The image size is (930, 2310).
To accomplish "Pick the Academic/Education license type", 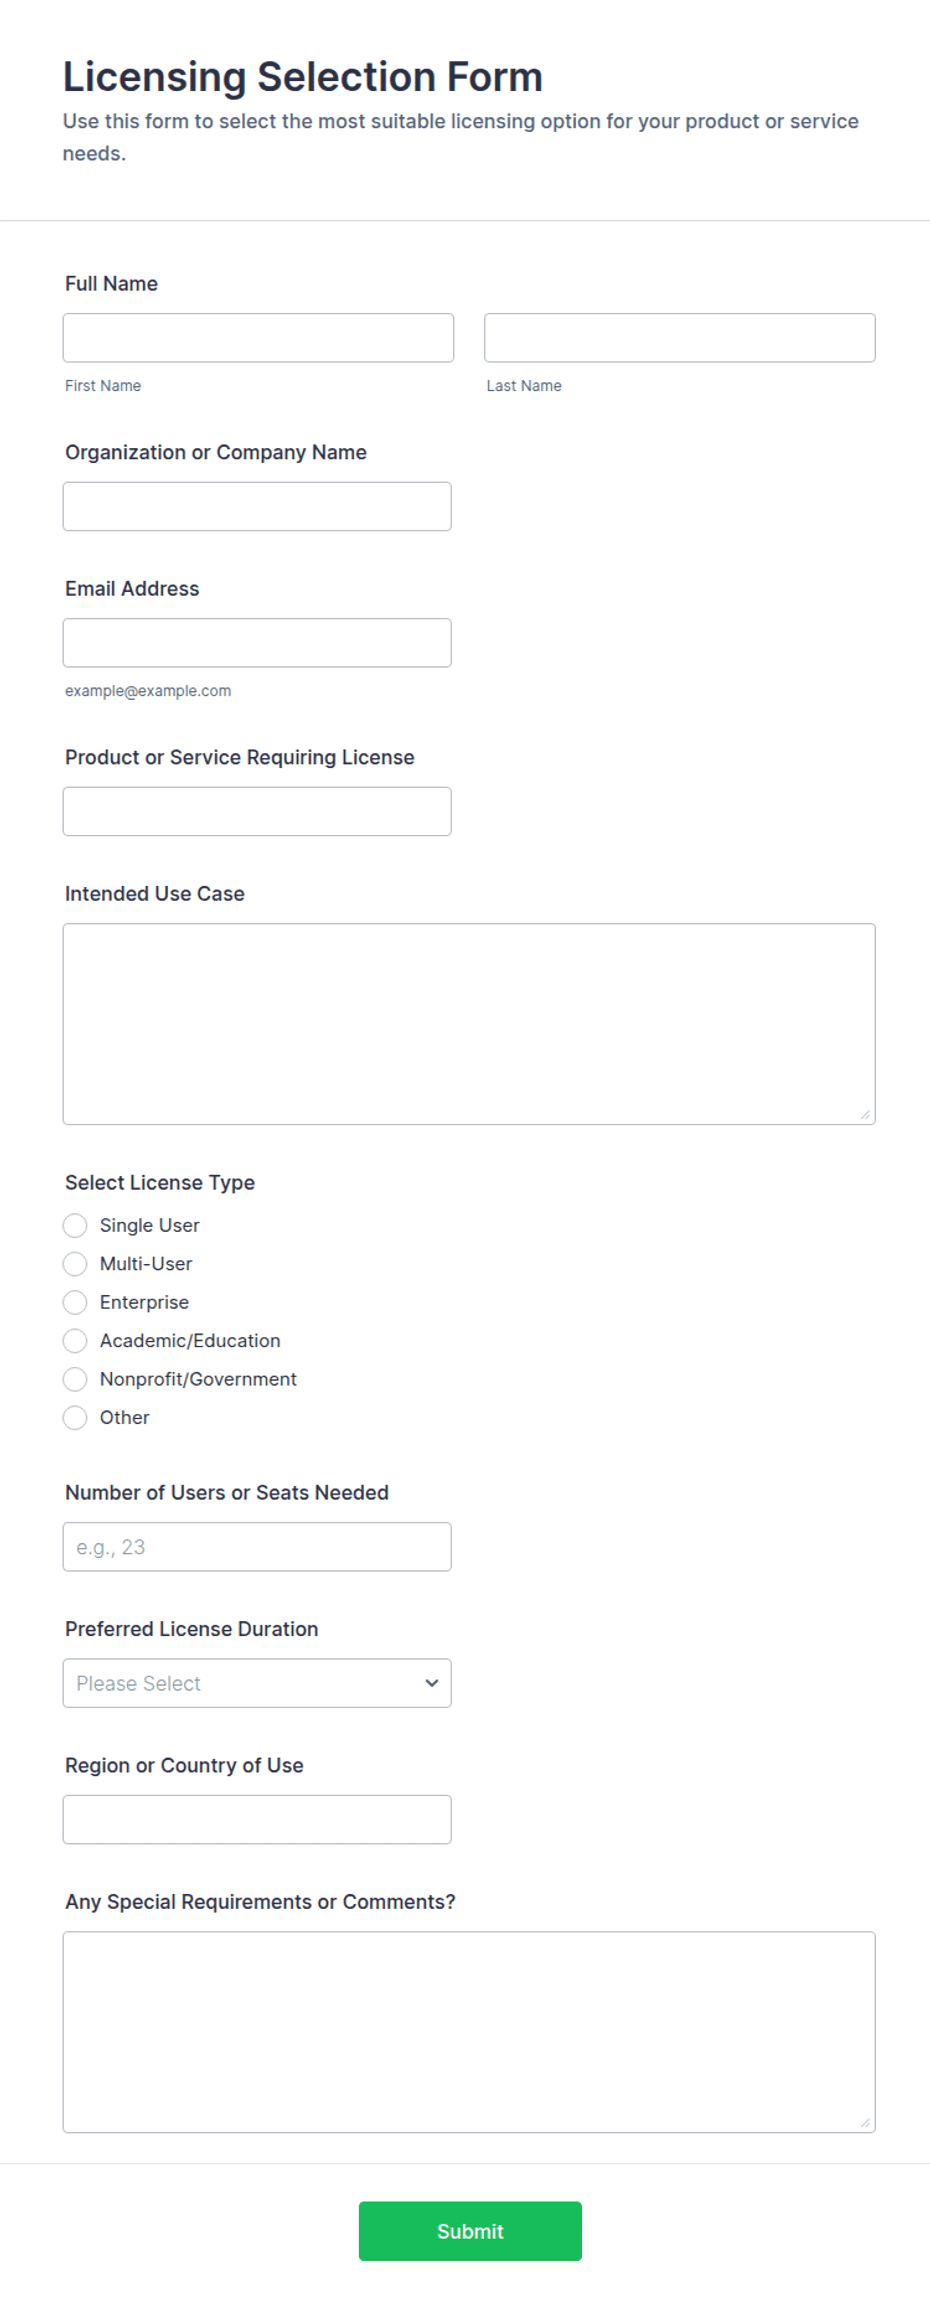I will point(75,1341).
